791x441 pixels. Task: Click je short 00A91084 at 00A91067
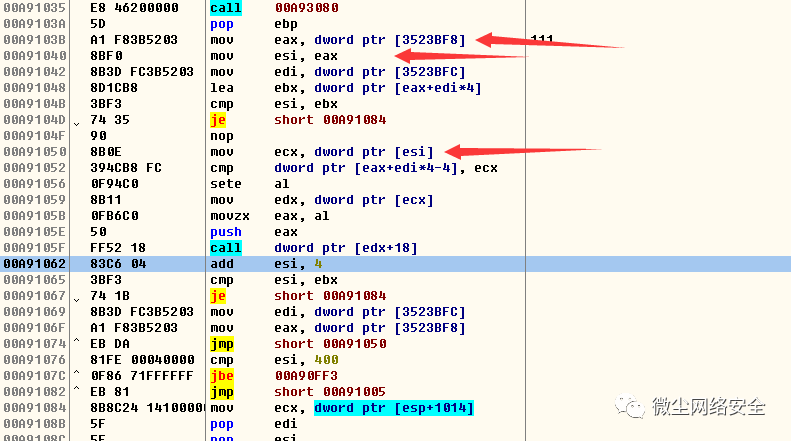pos(298,296)
